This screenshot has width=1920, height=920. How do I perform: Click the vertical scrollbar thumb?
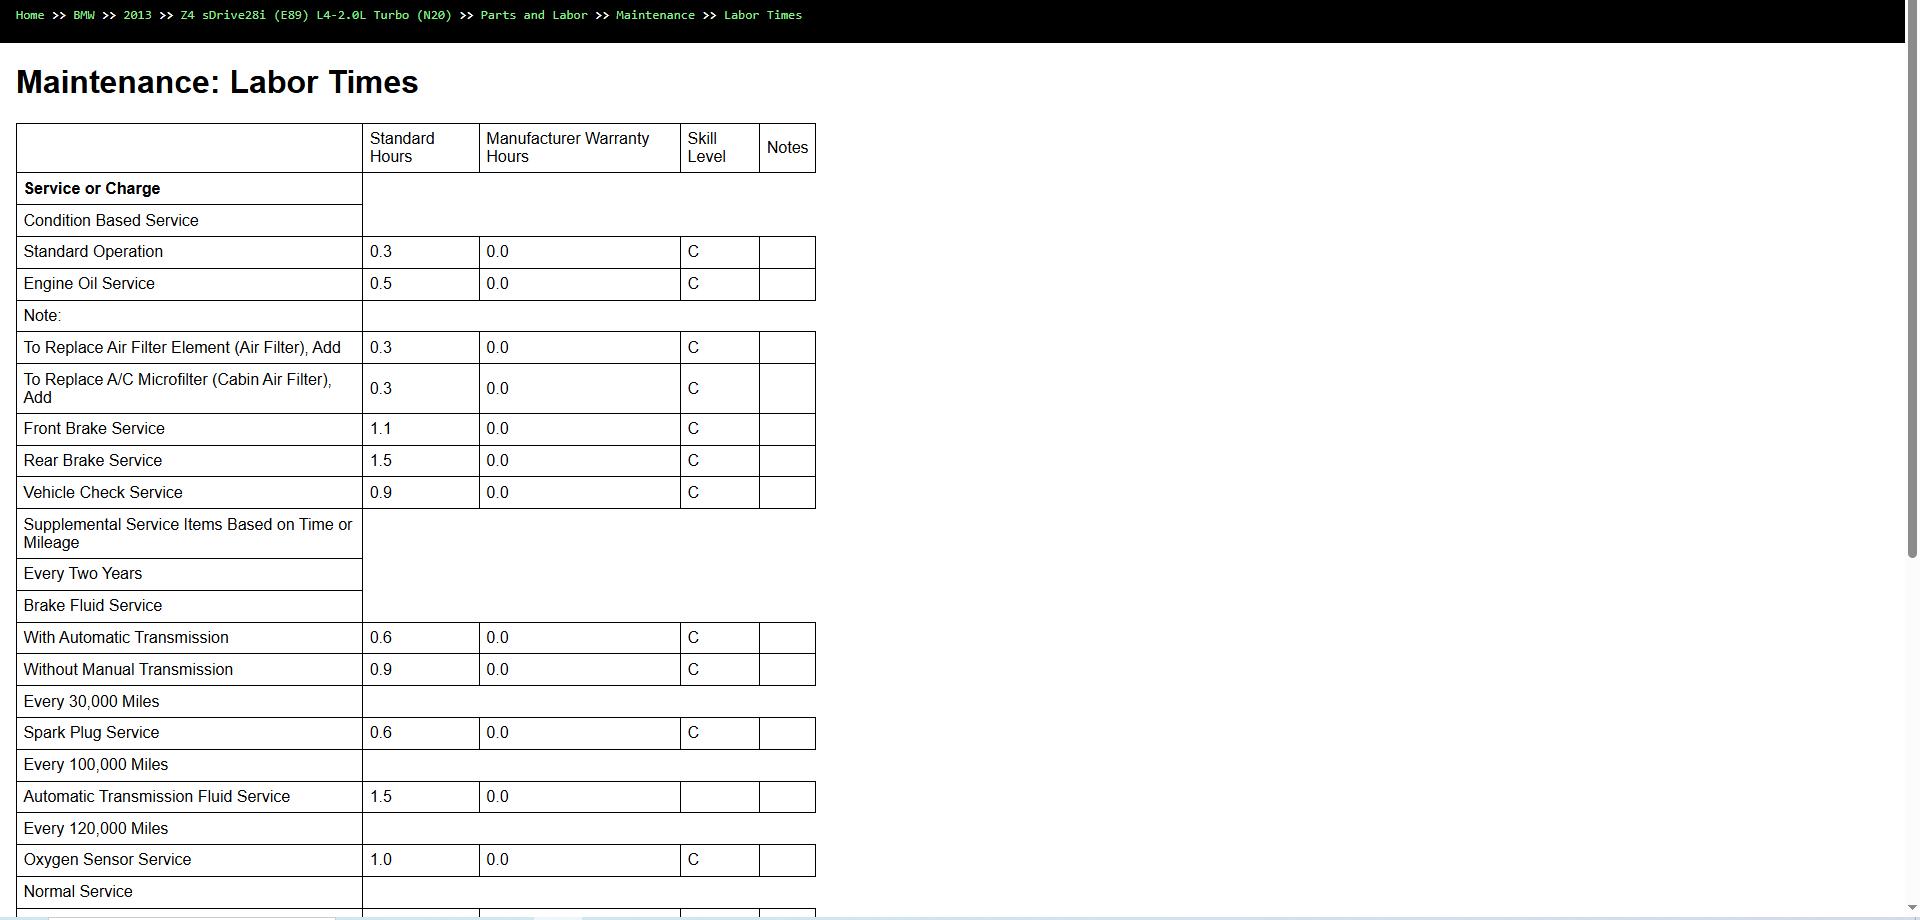click(x=1912, y=279)
